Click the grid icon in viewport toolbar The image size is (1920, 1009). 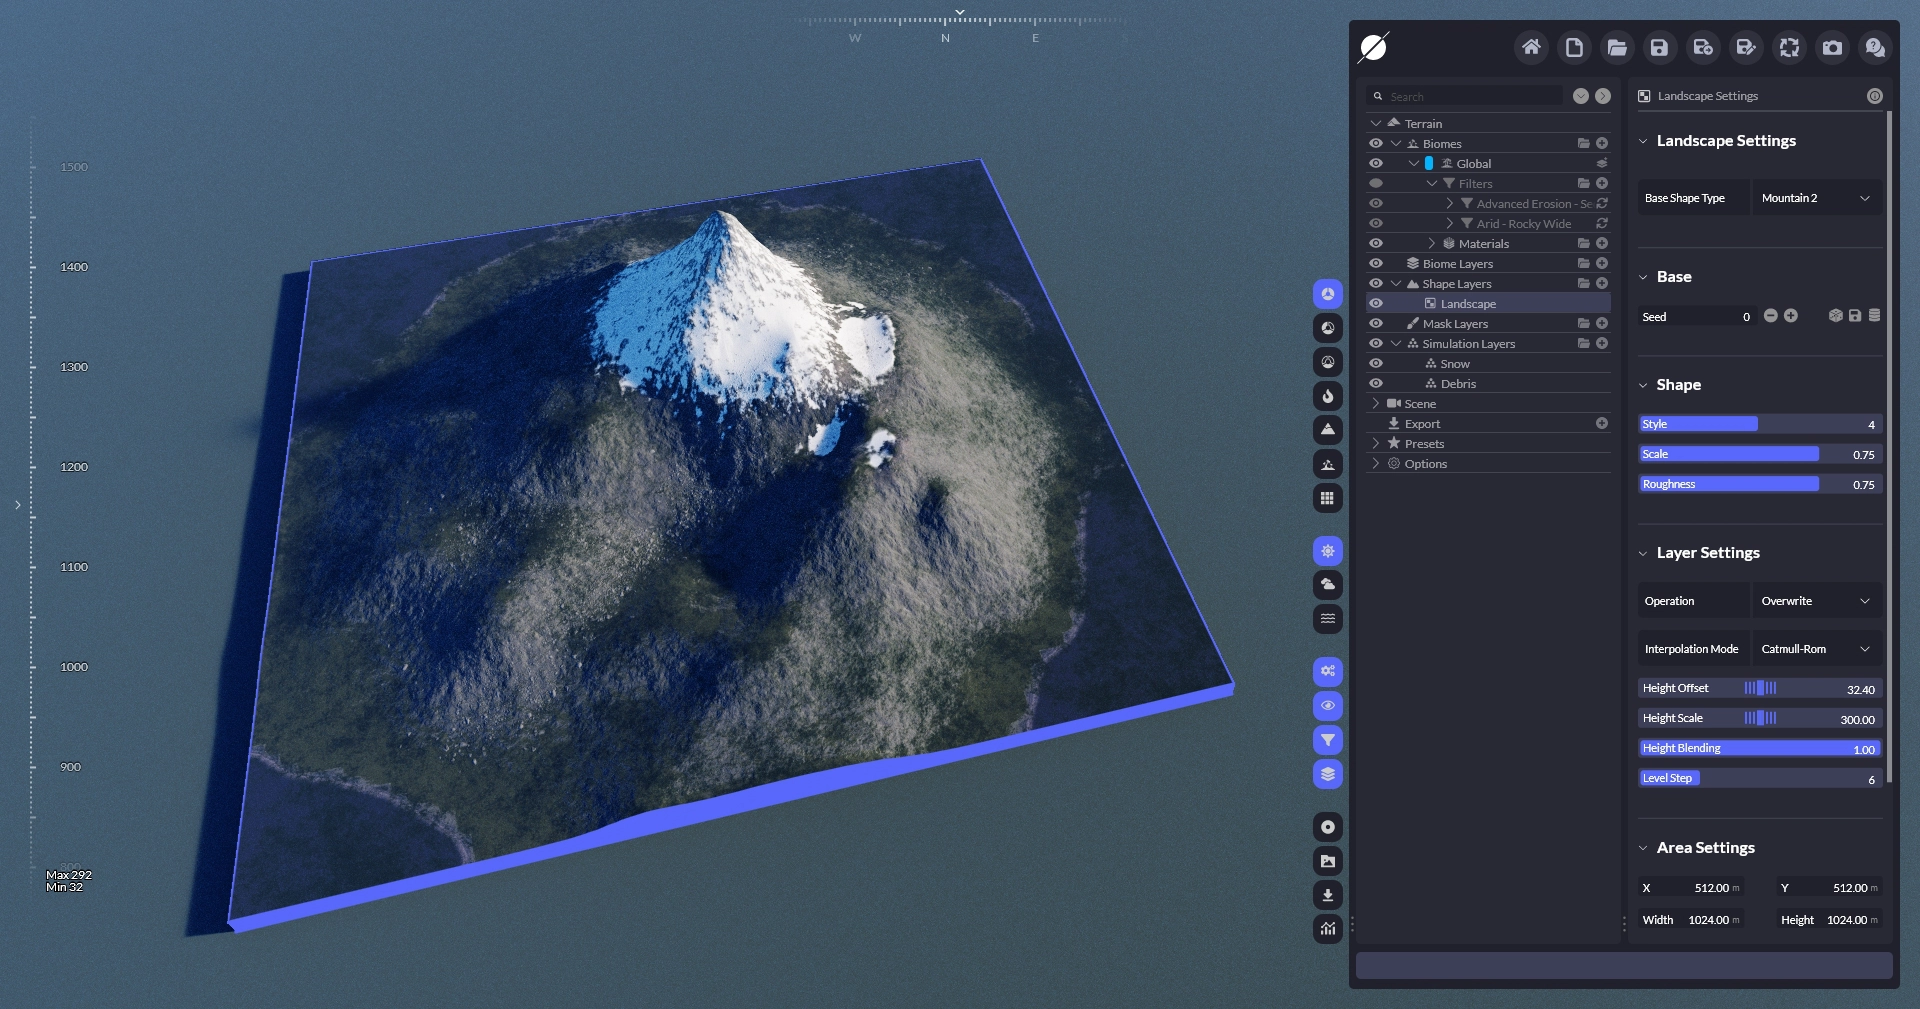(1327, 498)
